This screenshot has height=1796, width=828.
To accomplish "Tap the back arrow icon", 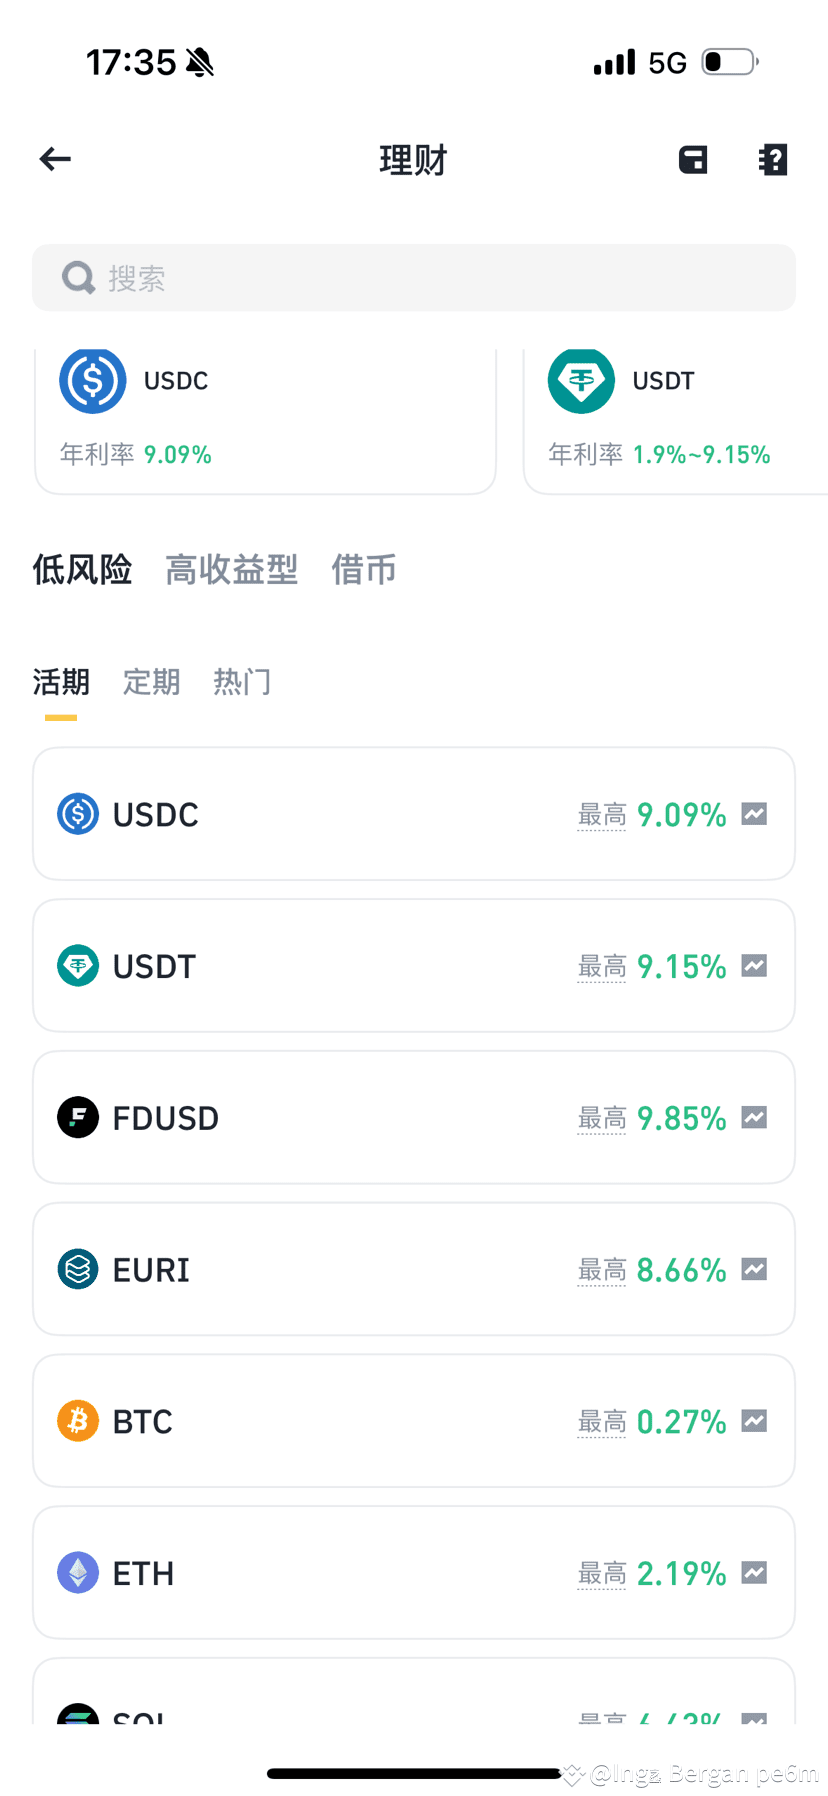I will (55, 159).
